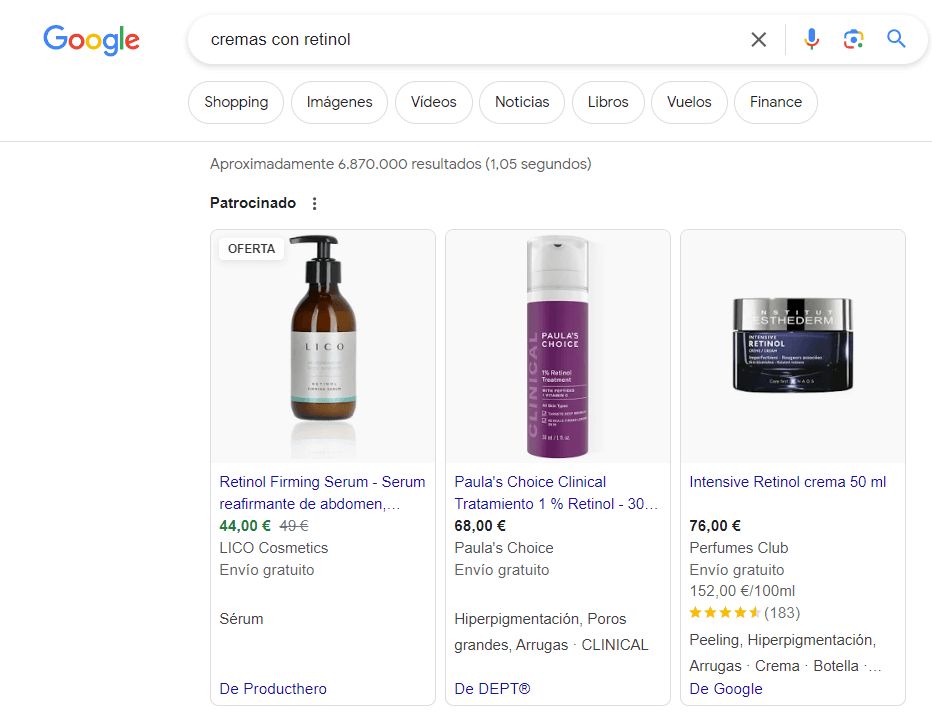Switch to the Shopping tab
This screenshot has width=932, height=722.
click(x=236, y=102)
